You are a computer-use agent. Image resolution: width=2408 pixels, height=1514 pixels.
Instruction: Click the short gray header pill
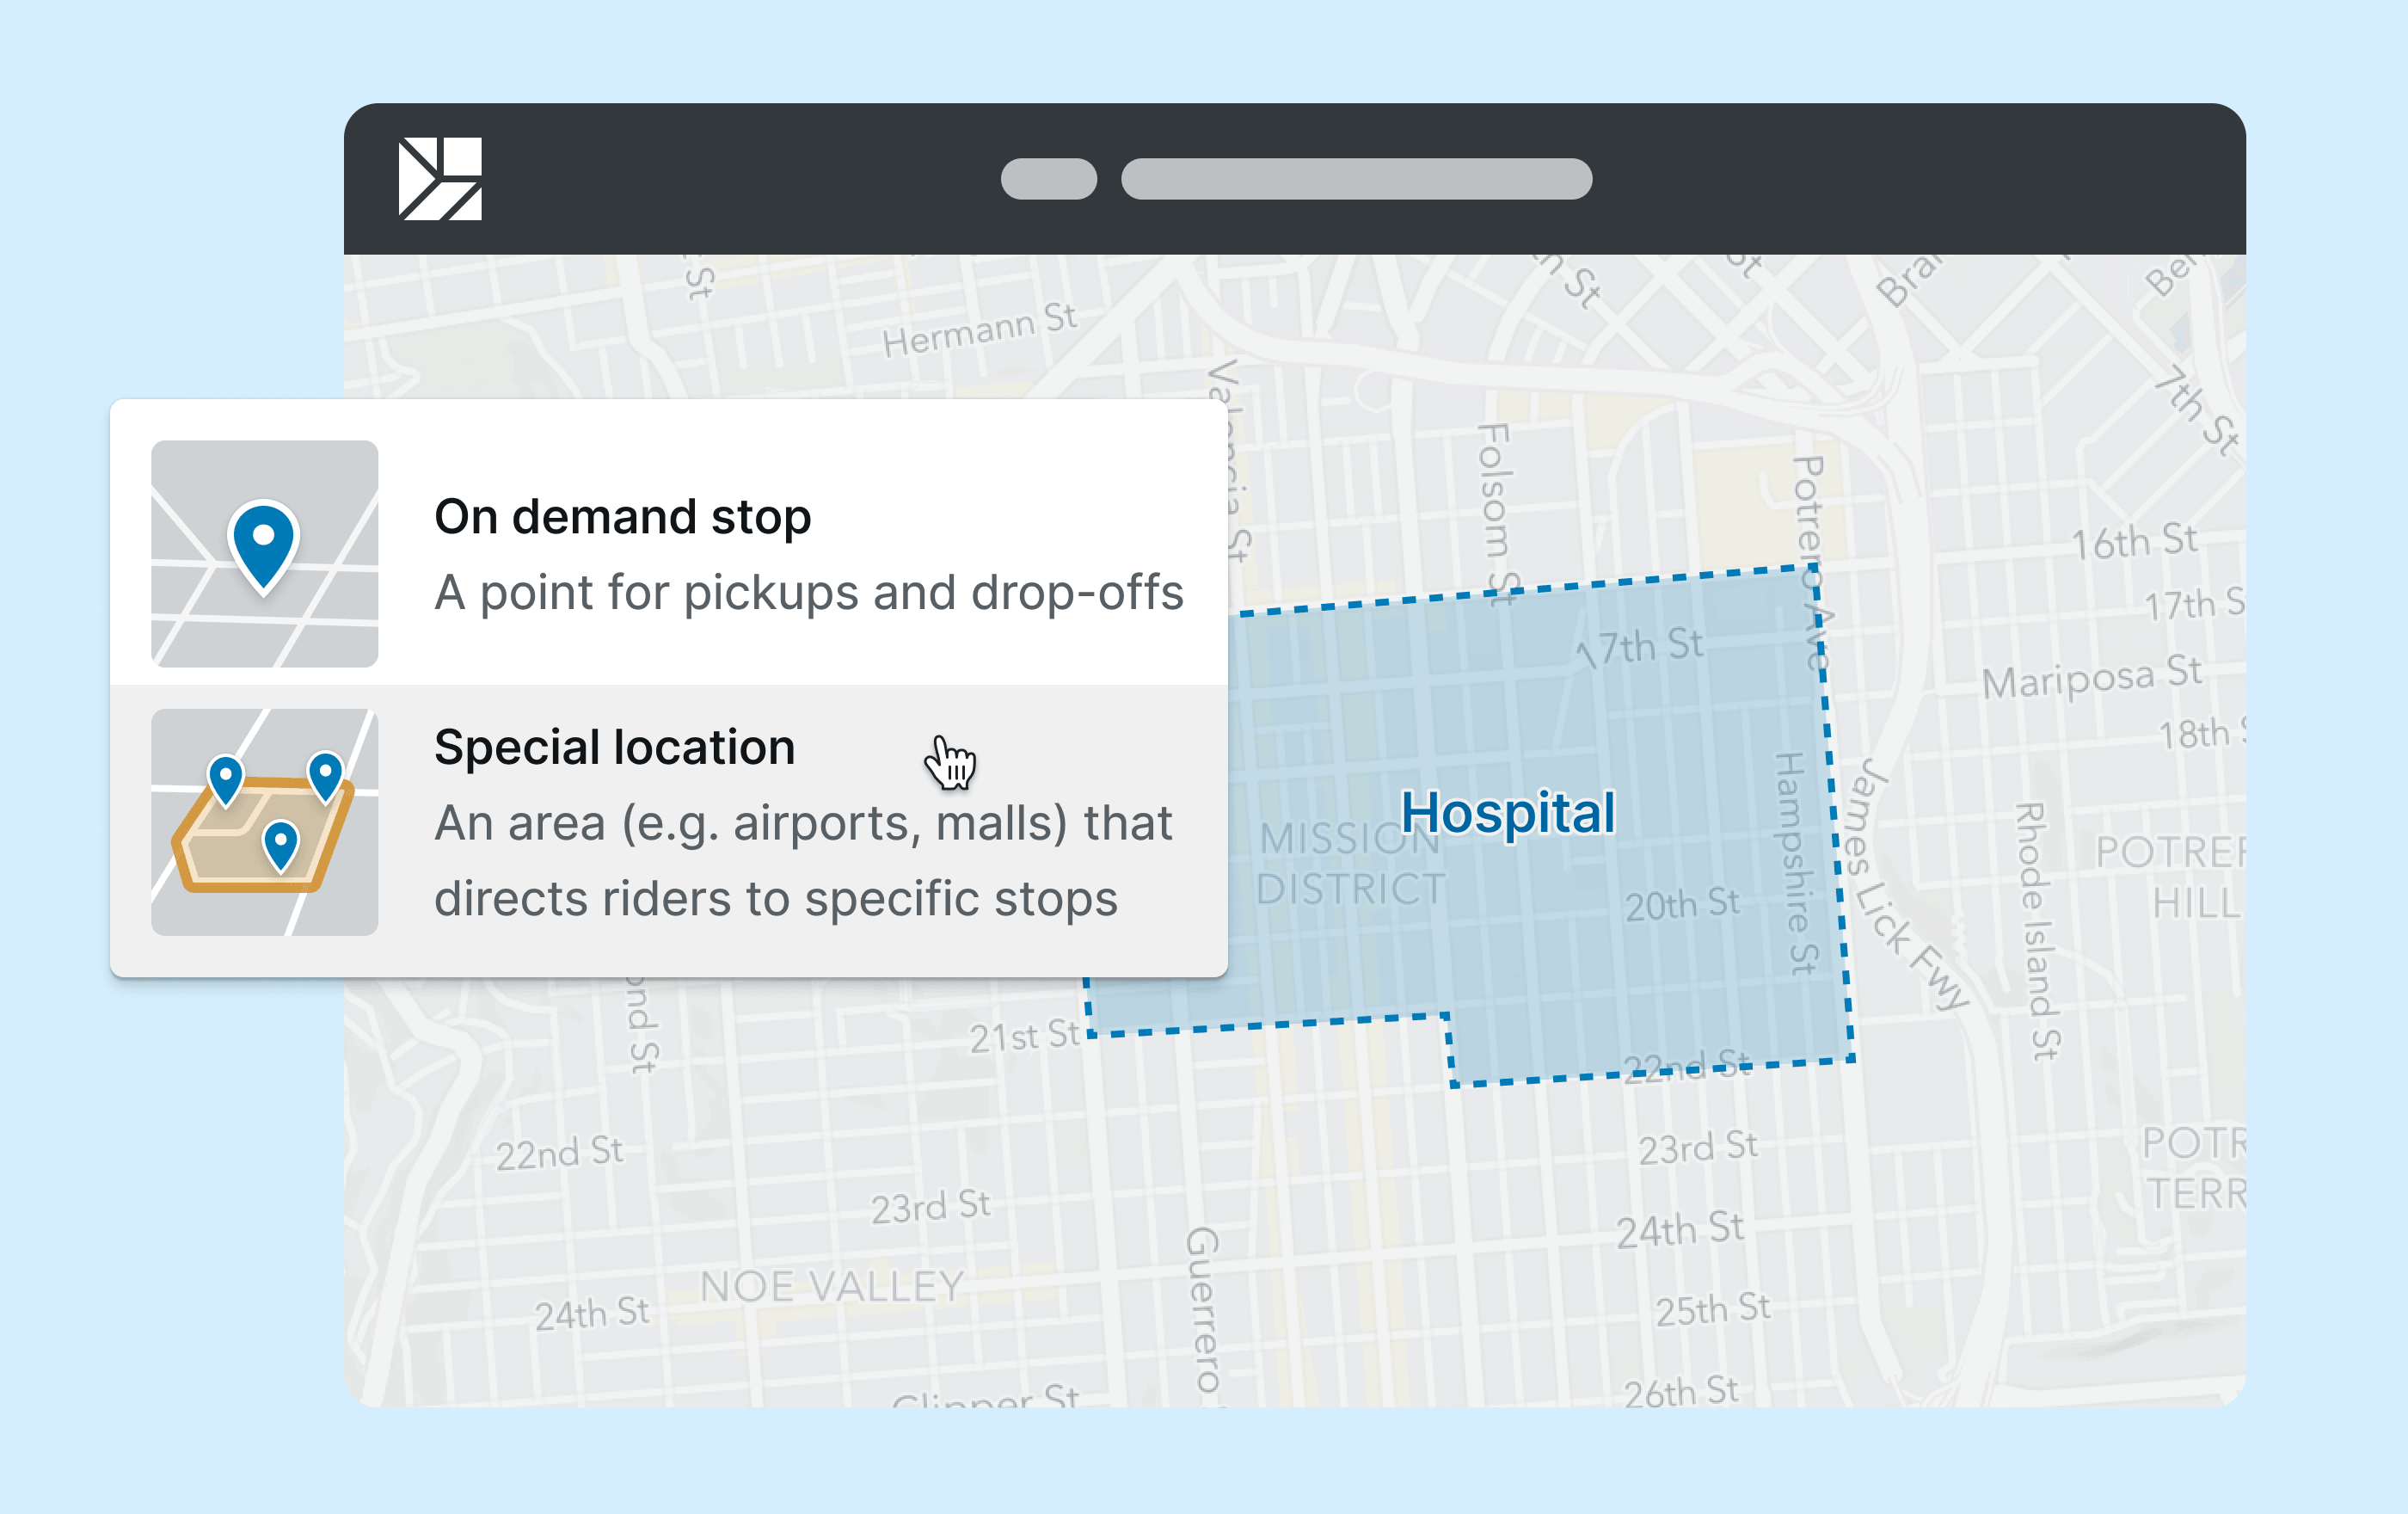[1049, 179]
